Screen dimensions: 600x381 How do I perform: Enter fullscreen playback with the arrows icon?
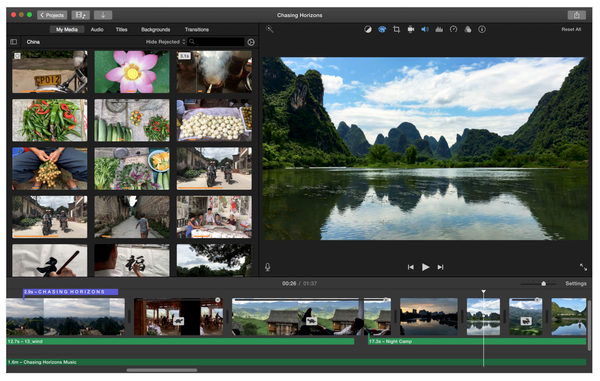point(583,267)
